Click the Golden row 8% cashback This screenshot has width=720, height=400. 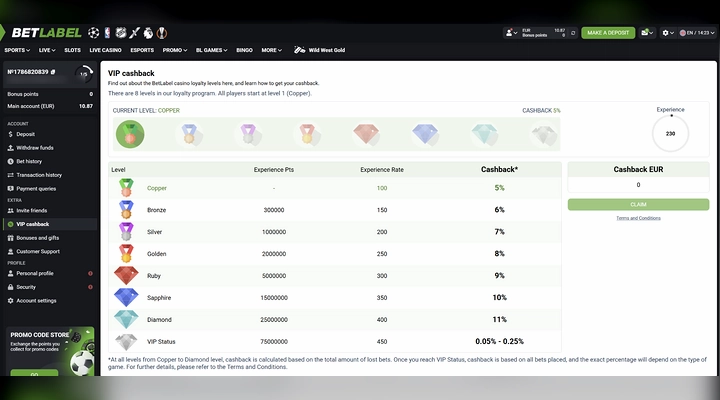tap(500, 254)
